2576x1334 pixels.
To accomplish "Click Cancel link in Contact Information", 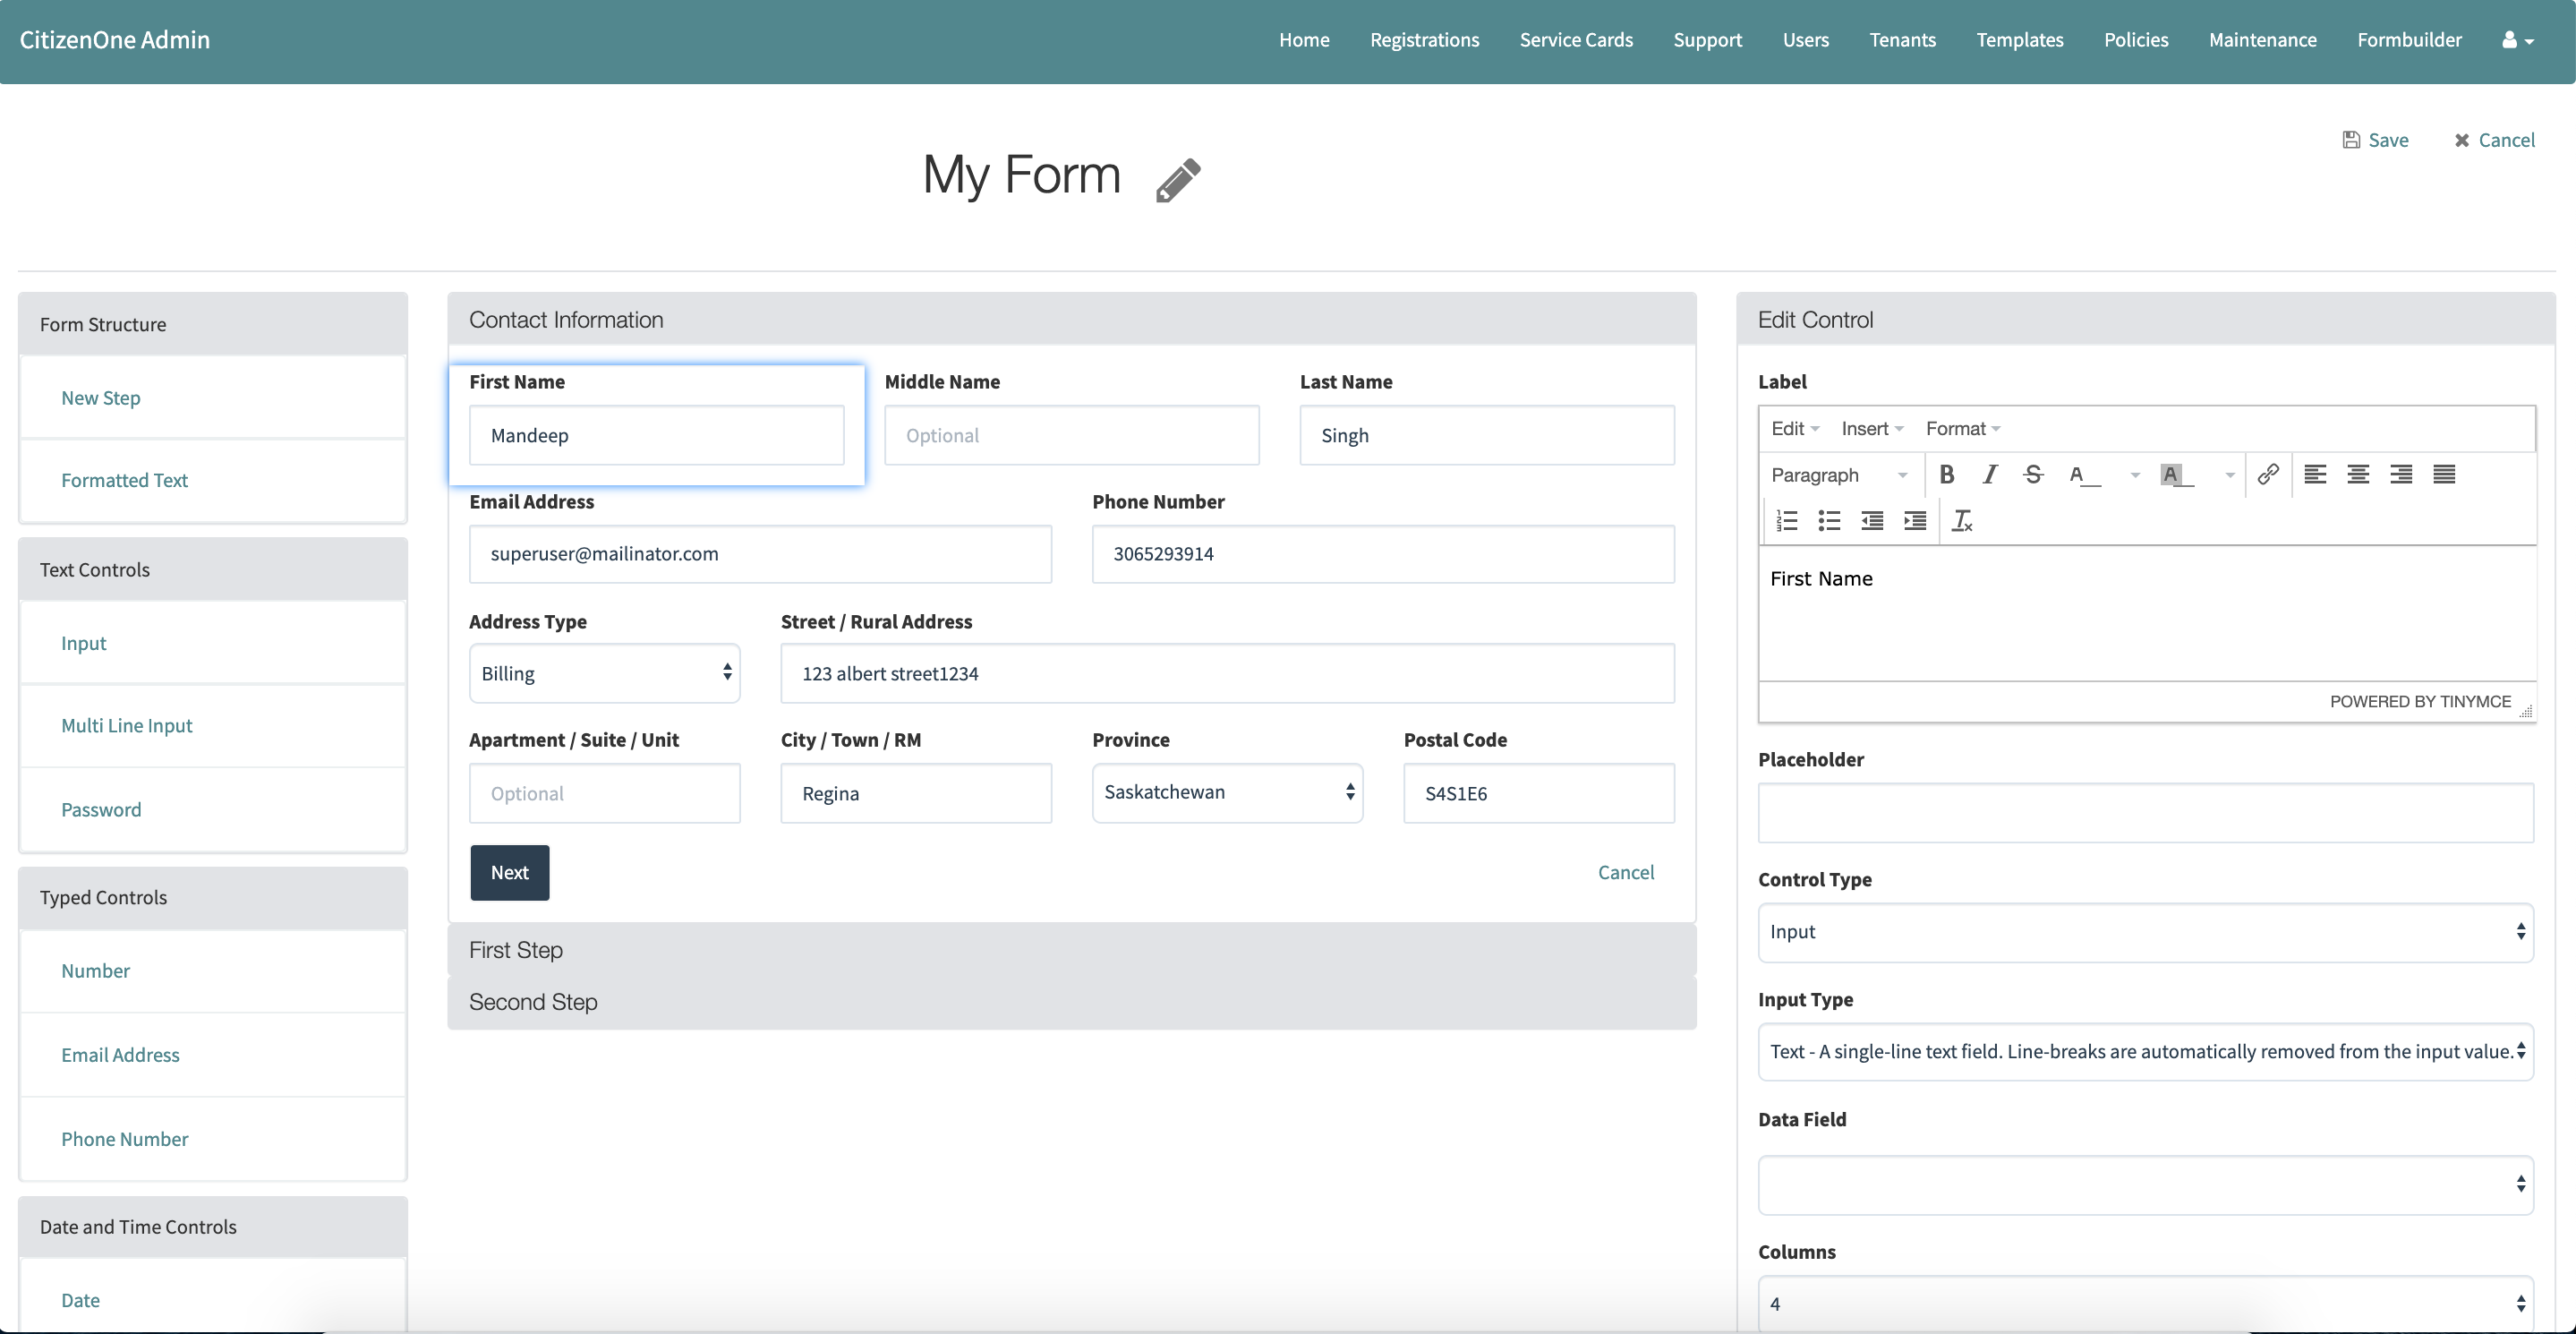I will (1626, 873).
